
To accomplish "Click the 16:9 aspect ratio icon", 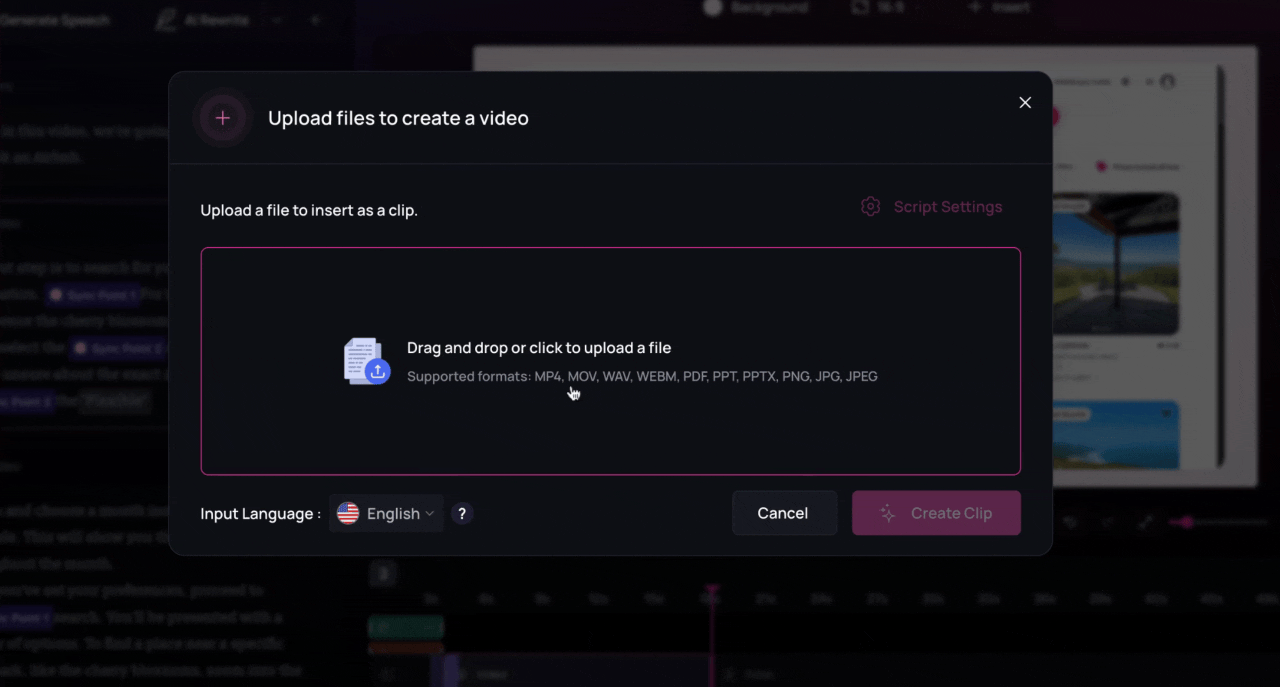I will point(858,7).
